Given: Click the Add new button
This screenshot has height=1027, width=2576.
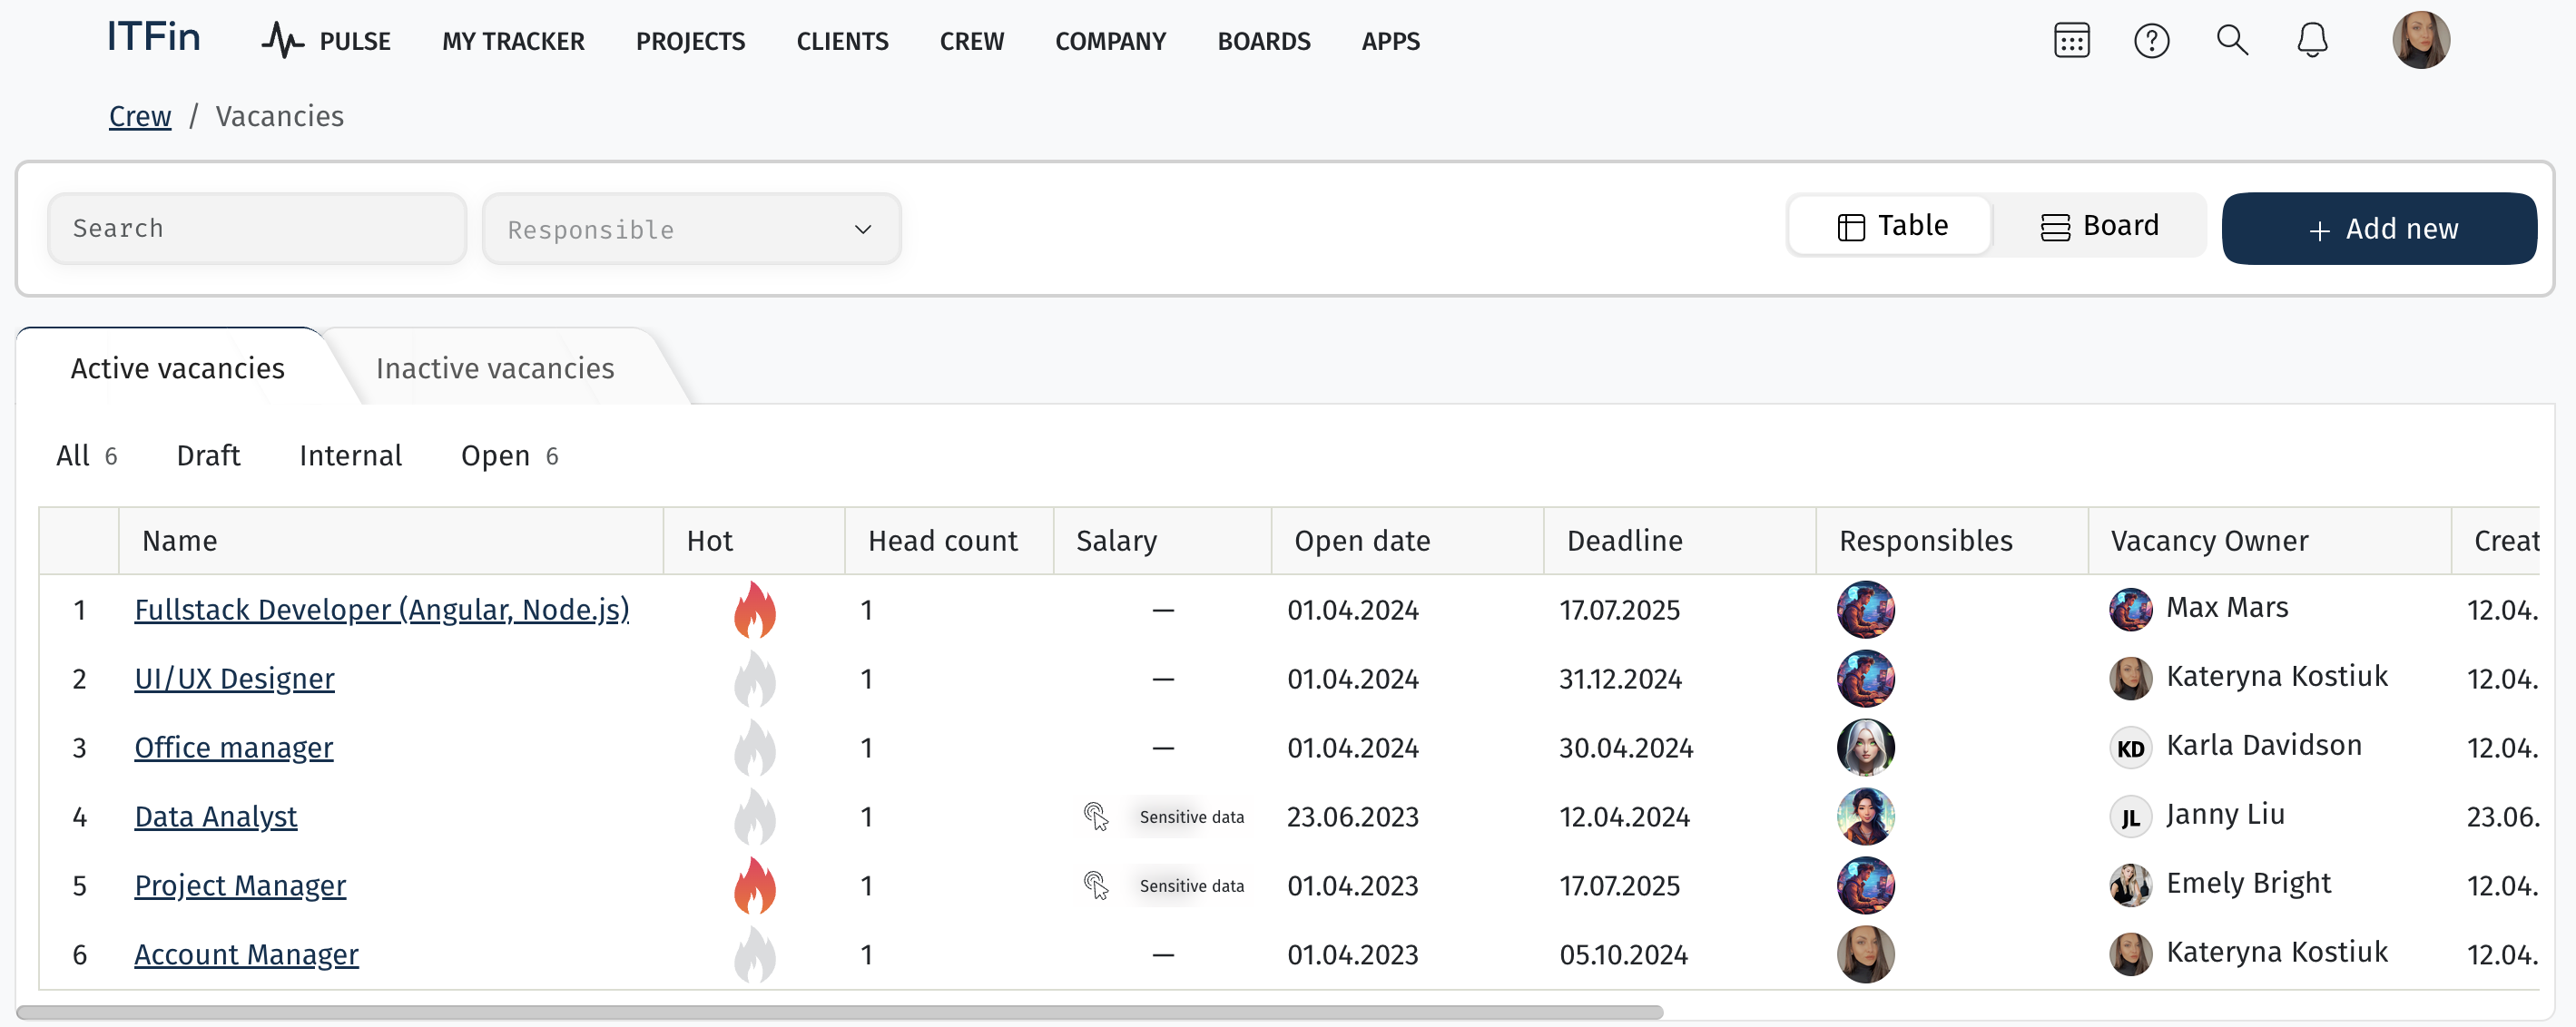Looking at the screenshot, I should pos(2378,229).
